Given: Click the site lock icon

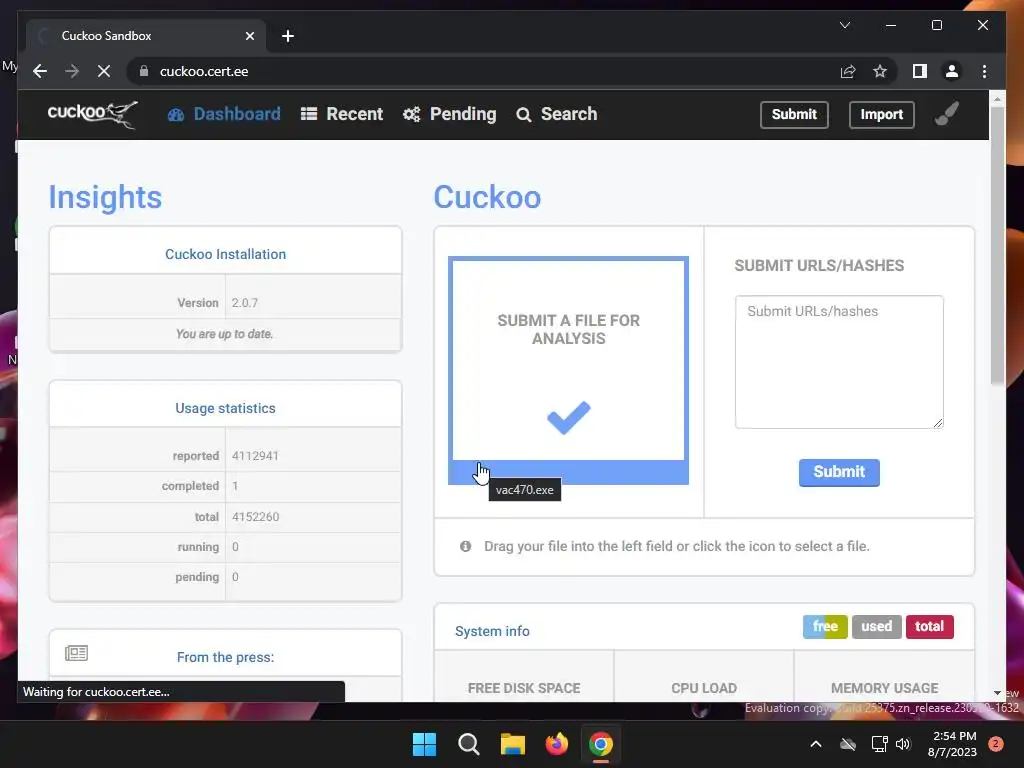Looking at the screenshot, I should tap(144, 71).
